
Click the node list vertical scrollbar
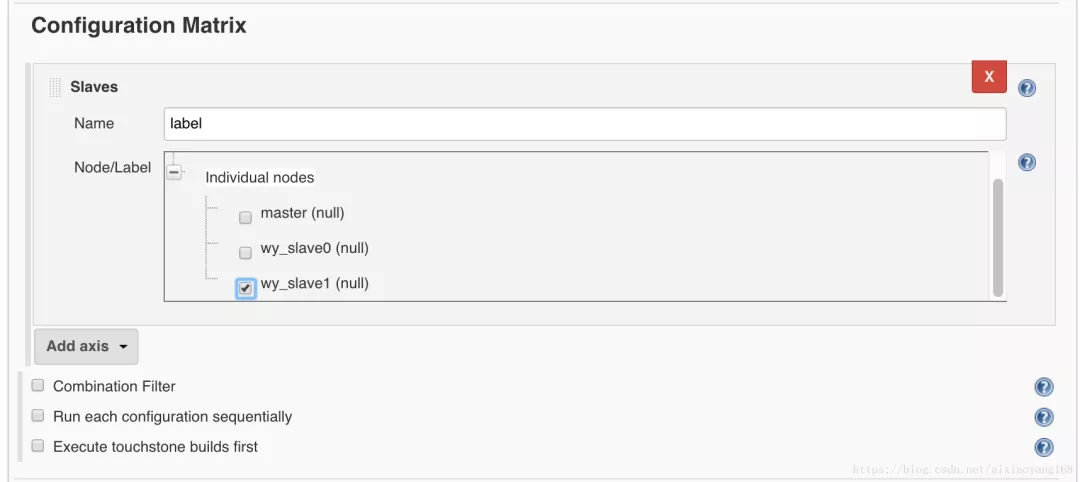pos(997,237)
